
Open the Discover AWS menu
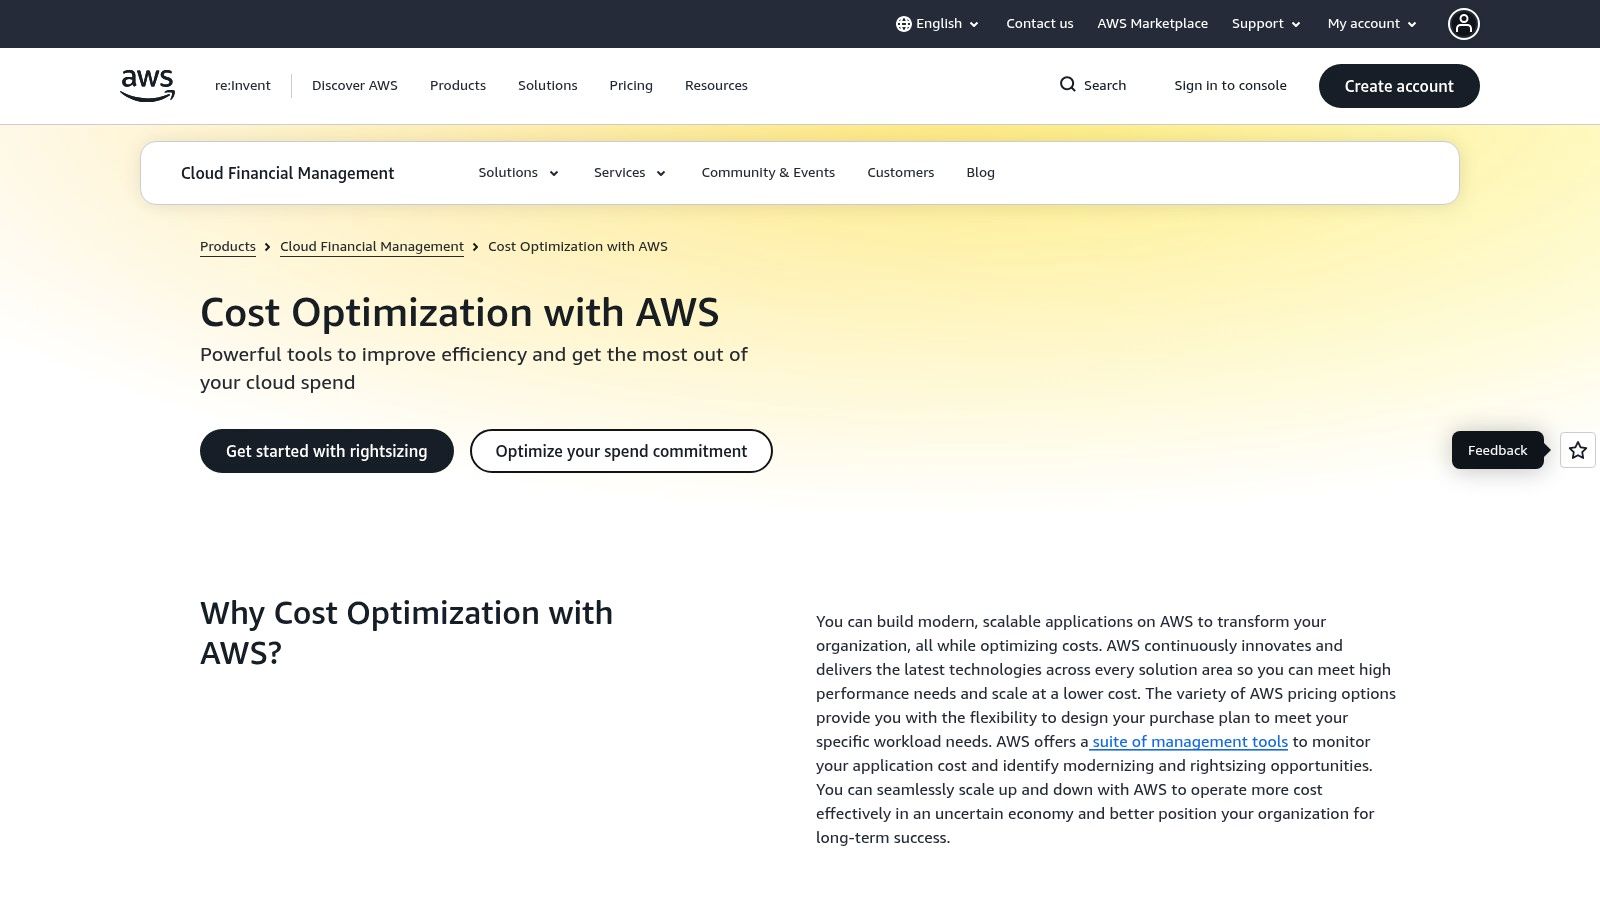click(355, 86)
